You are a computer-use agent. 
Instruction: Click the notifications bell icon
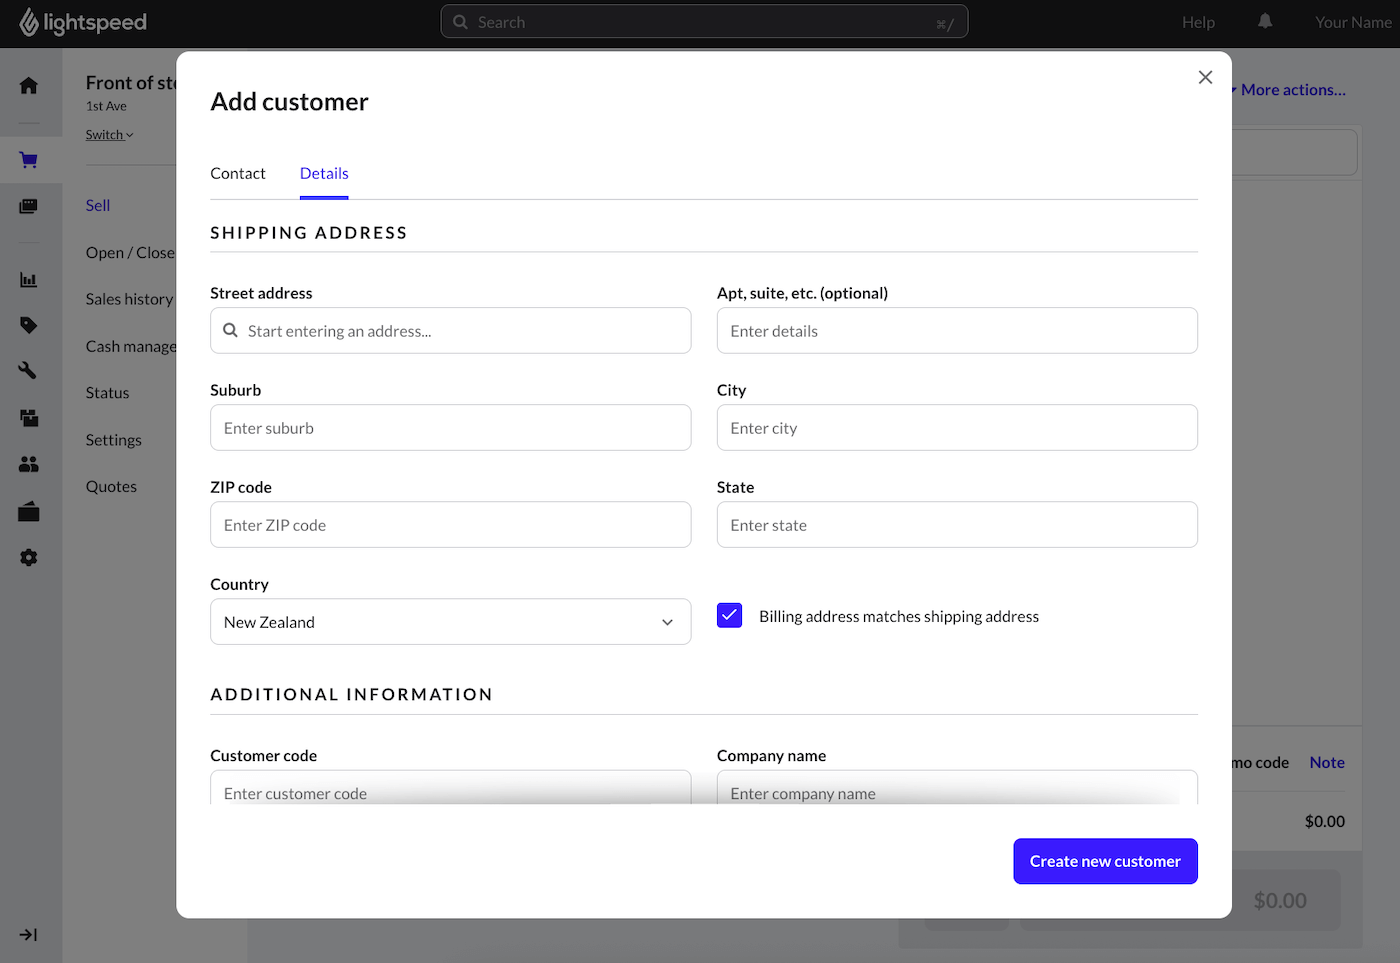click(x=1265, y=21)
